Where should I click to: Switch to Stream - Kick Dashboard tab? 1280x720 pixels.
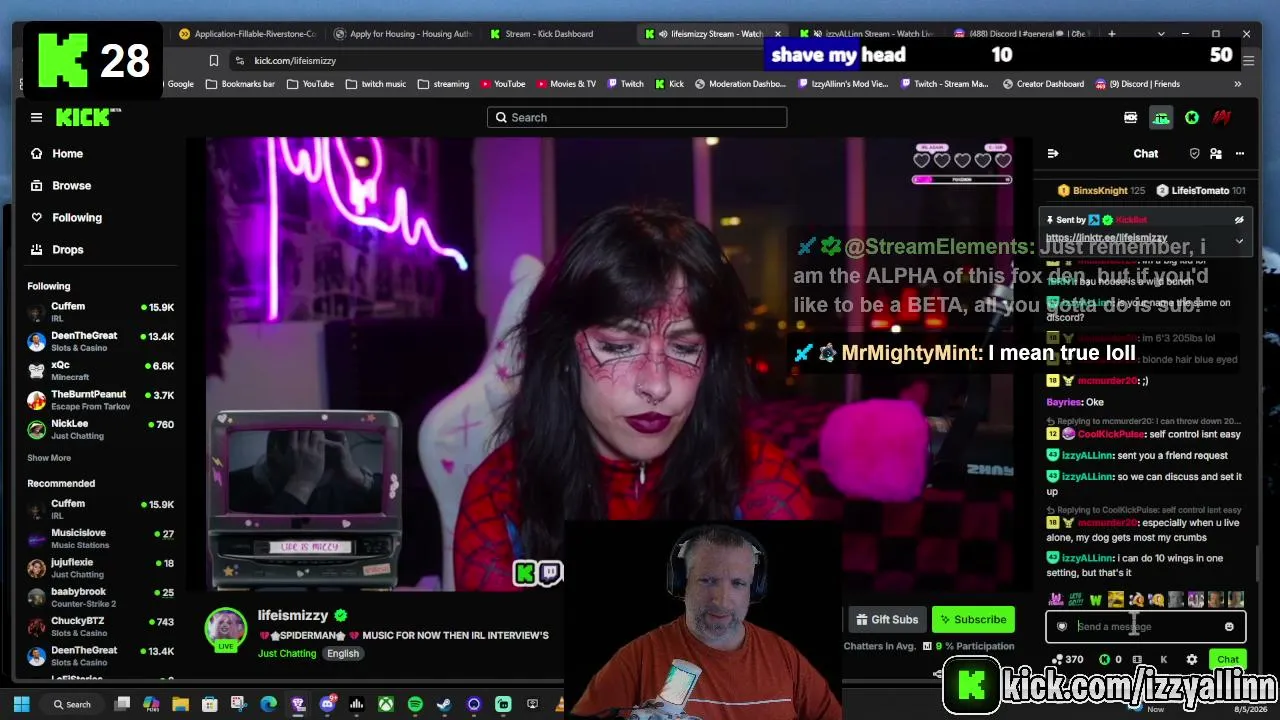[548, 34]
